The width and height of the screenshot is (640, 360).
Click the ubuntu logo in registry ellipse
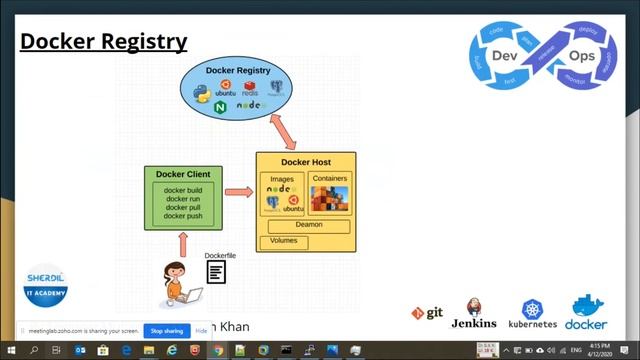[x=226, y=88]
